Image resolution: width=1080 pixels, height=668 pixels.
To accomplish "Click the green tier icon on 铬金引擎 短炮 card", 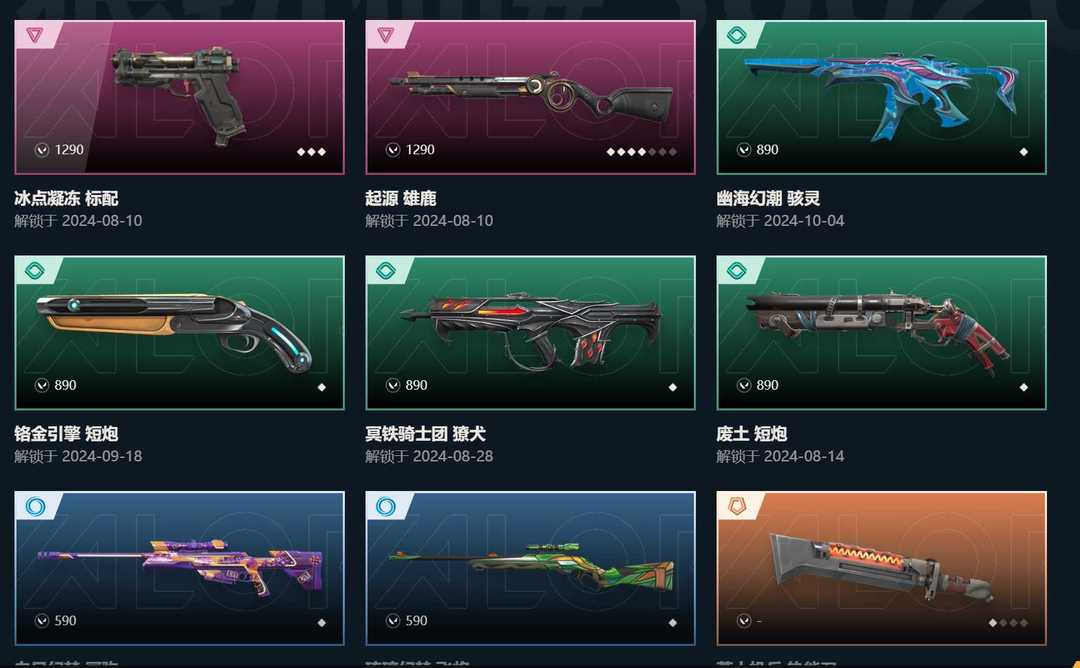I will pyautogui.click(x=34, y=270).
